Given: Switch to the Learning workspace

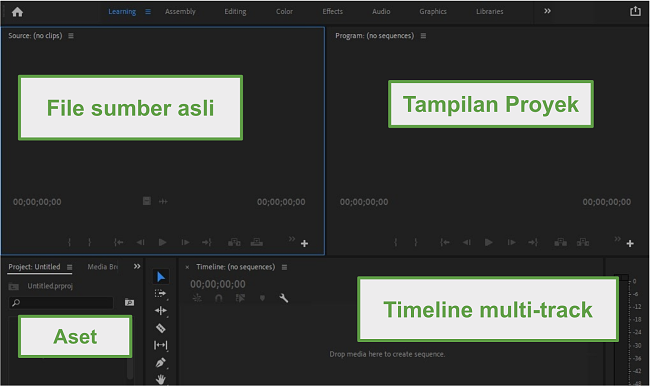Looking at the screenshot, I should [122, 12].
